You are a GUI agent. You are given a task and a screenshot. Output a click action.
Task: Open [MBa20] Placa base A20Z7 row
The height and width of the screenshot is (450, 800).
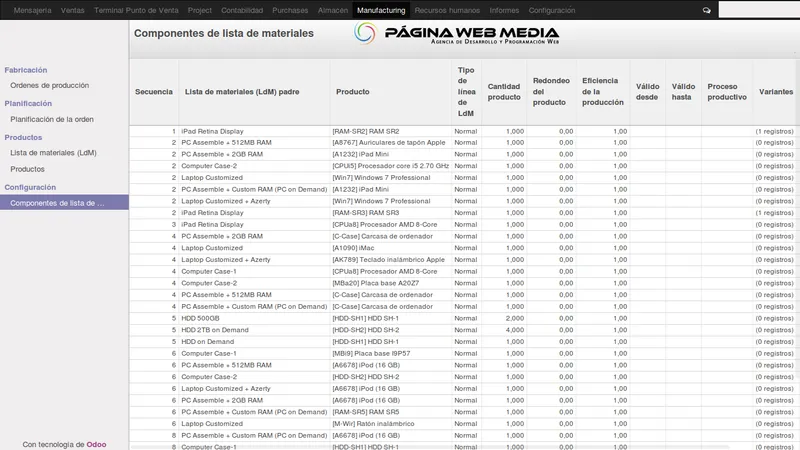pyautogui.click(x=464, y=284)
